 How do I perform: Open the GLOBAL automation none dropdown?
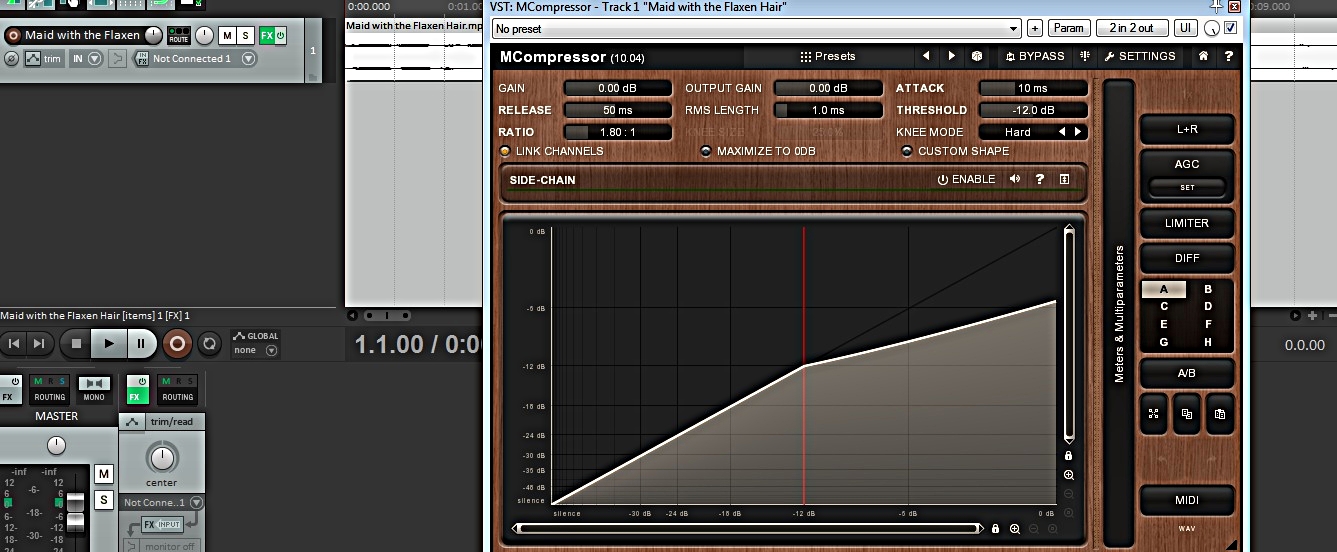tap(256, 351)
